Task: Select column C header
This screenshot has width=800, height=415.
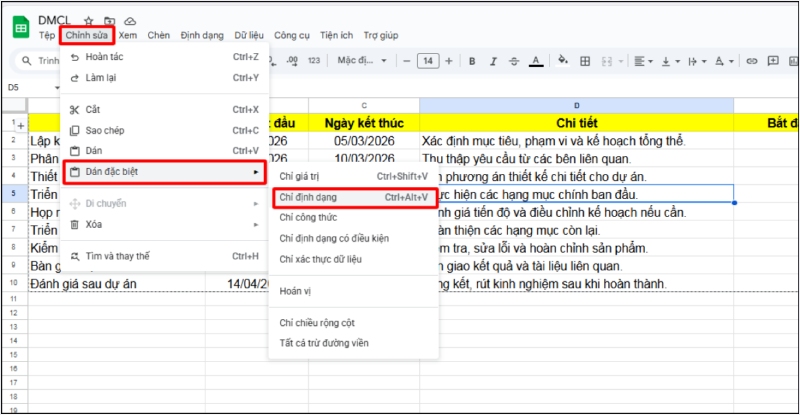Action: click(364, 105)
